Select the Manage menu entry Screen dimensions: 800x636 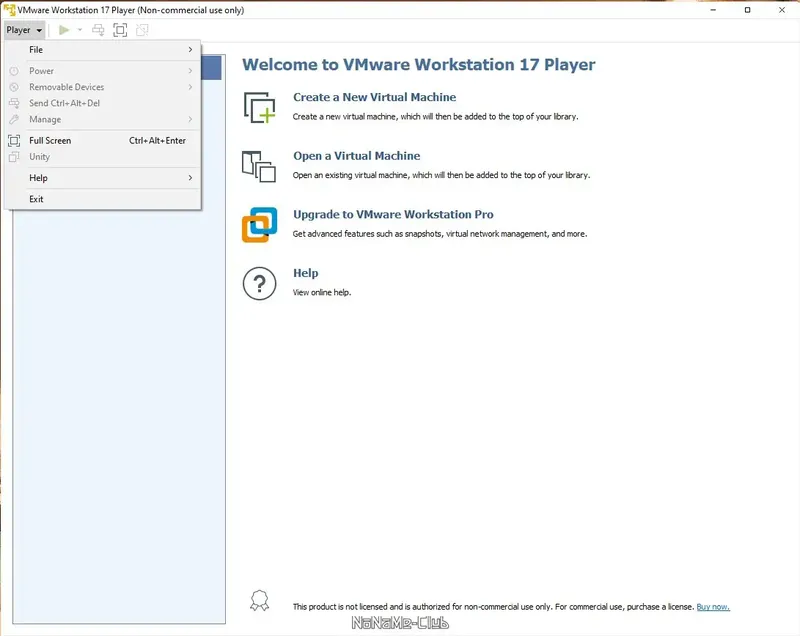point(103,119)
